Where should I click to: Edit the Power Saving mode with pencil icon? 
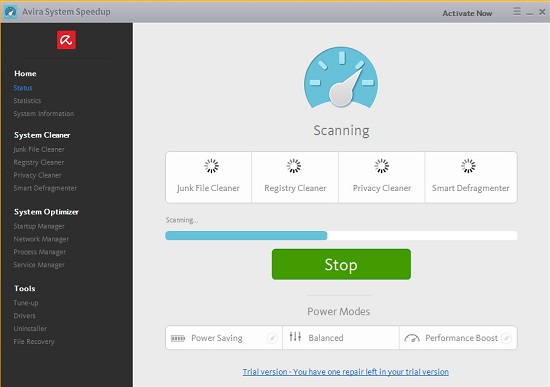(272, 338)
